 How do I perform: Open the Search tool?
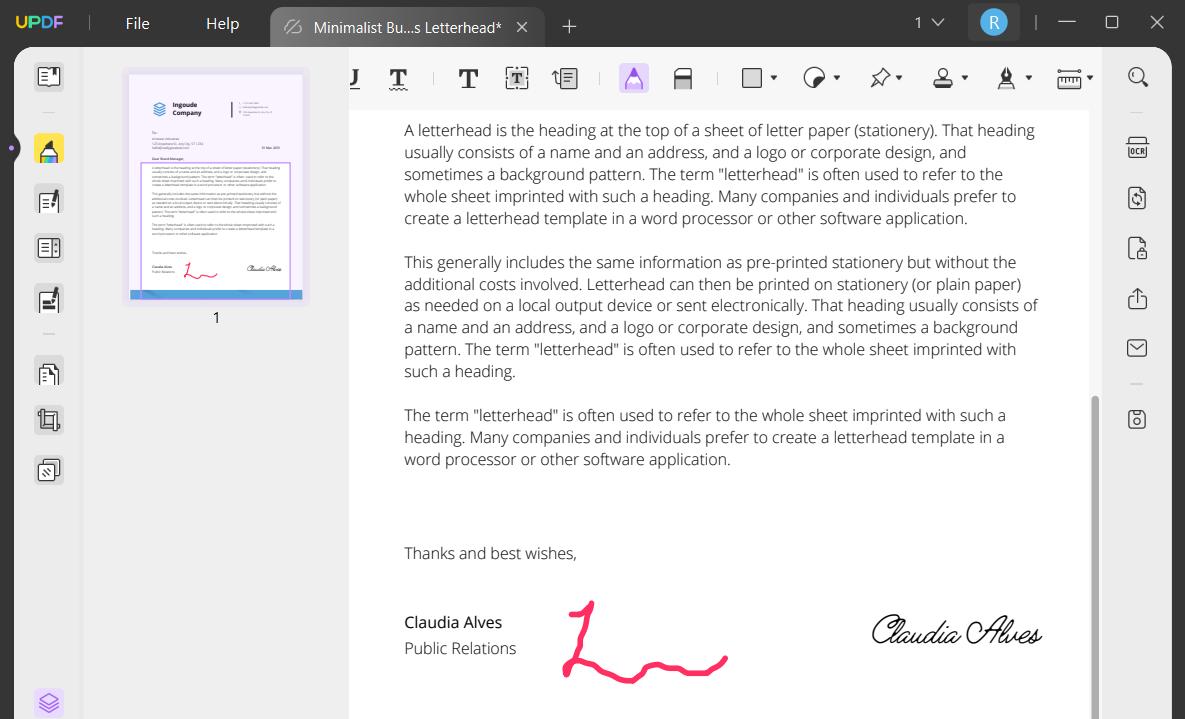1138,77
